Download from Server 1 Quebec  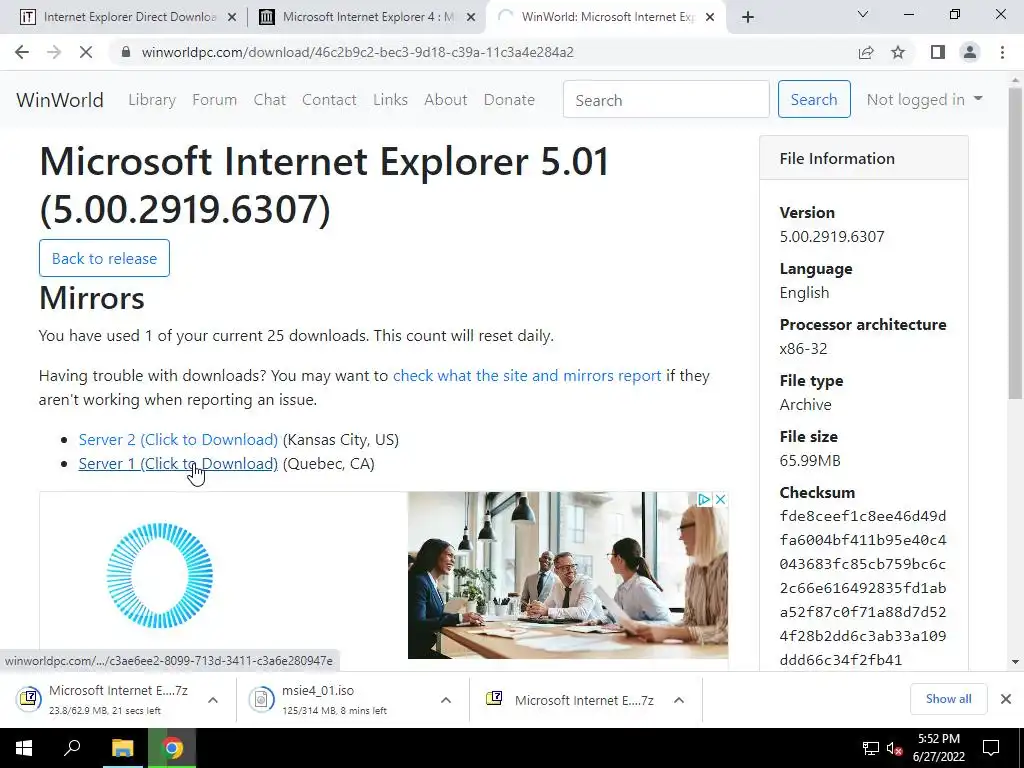tap(178, 464)
